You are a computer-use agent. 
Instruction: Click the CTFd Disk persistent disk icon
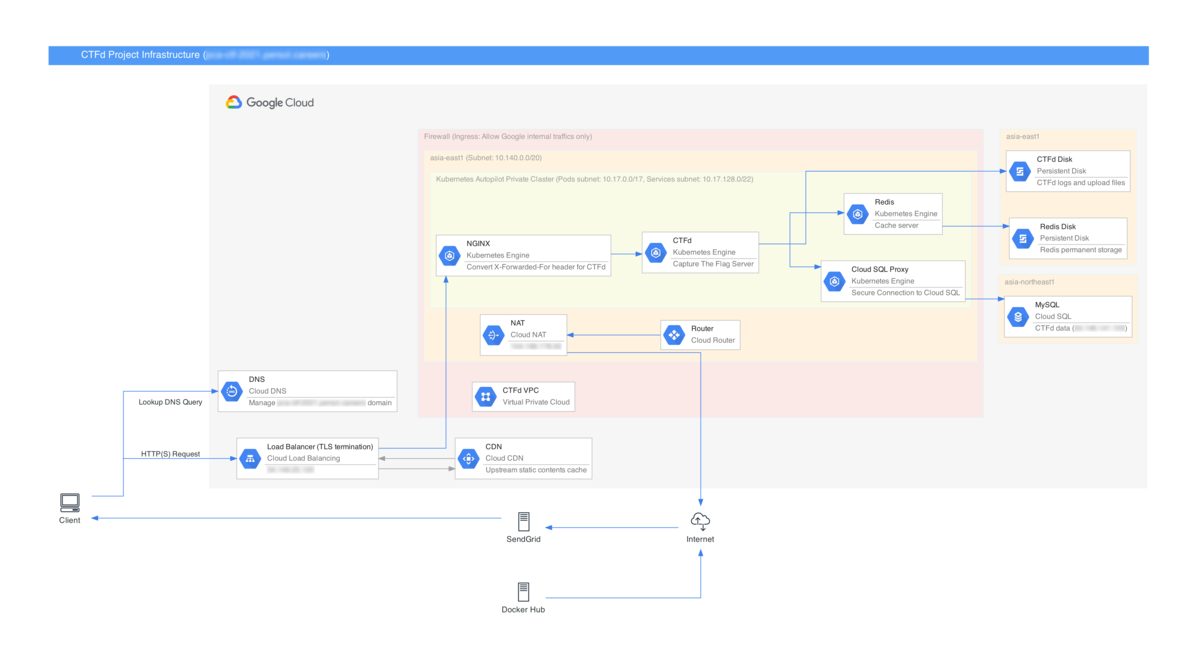[x=1020, y=171]
